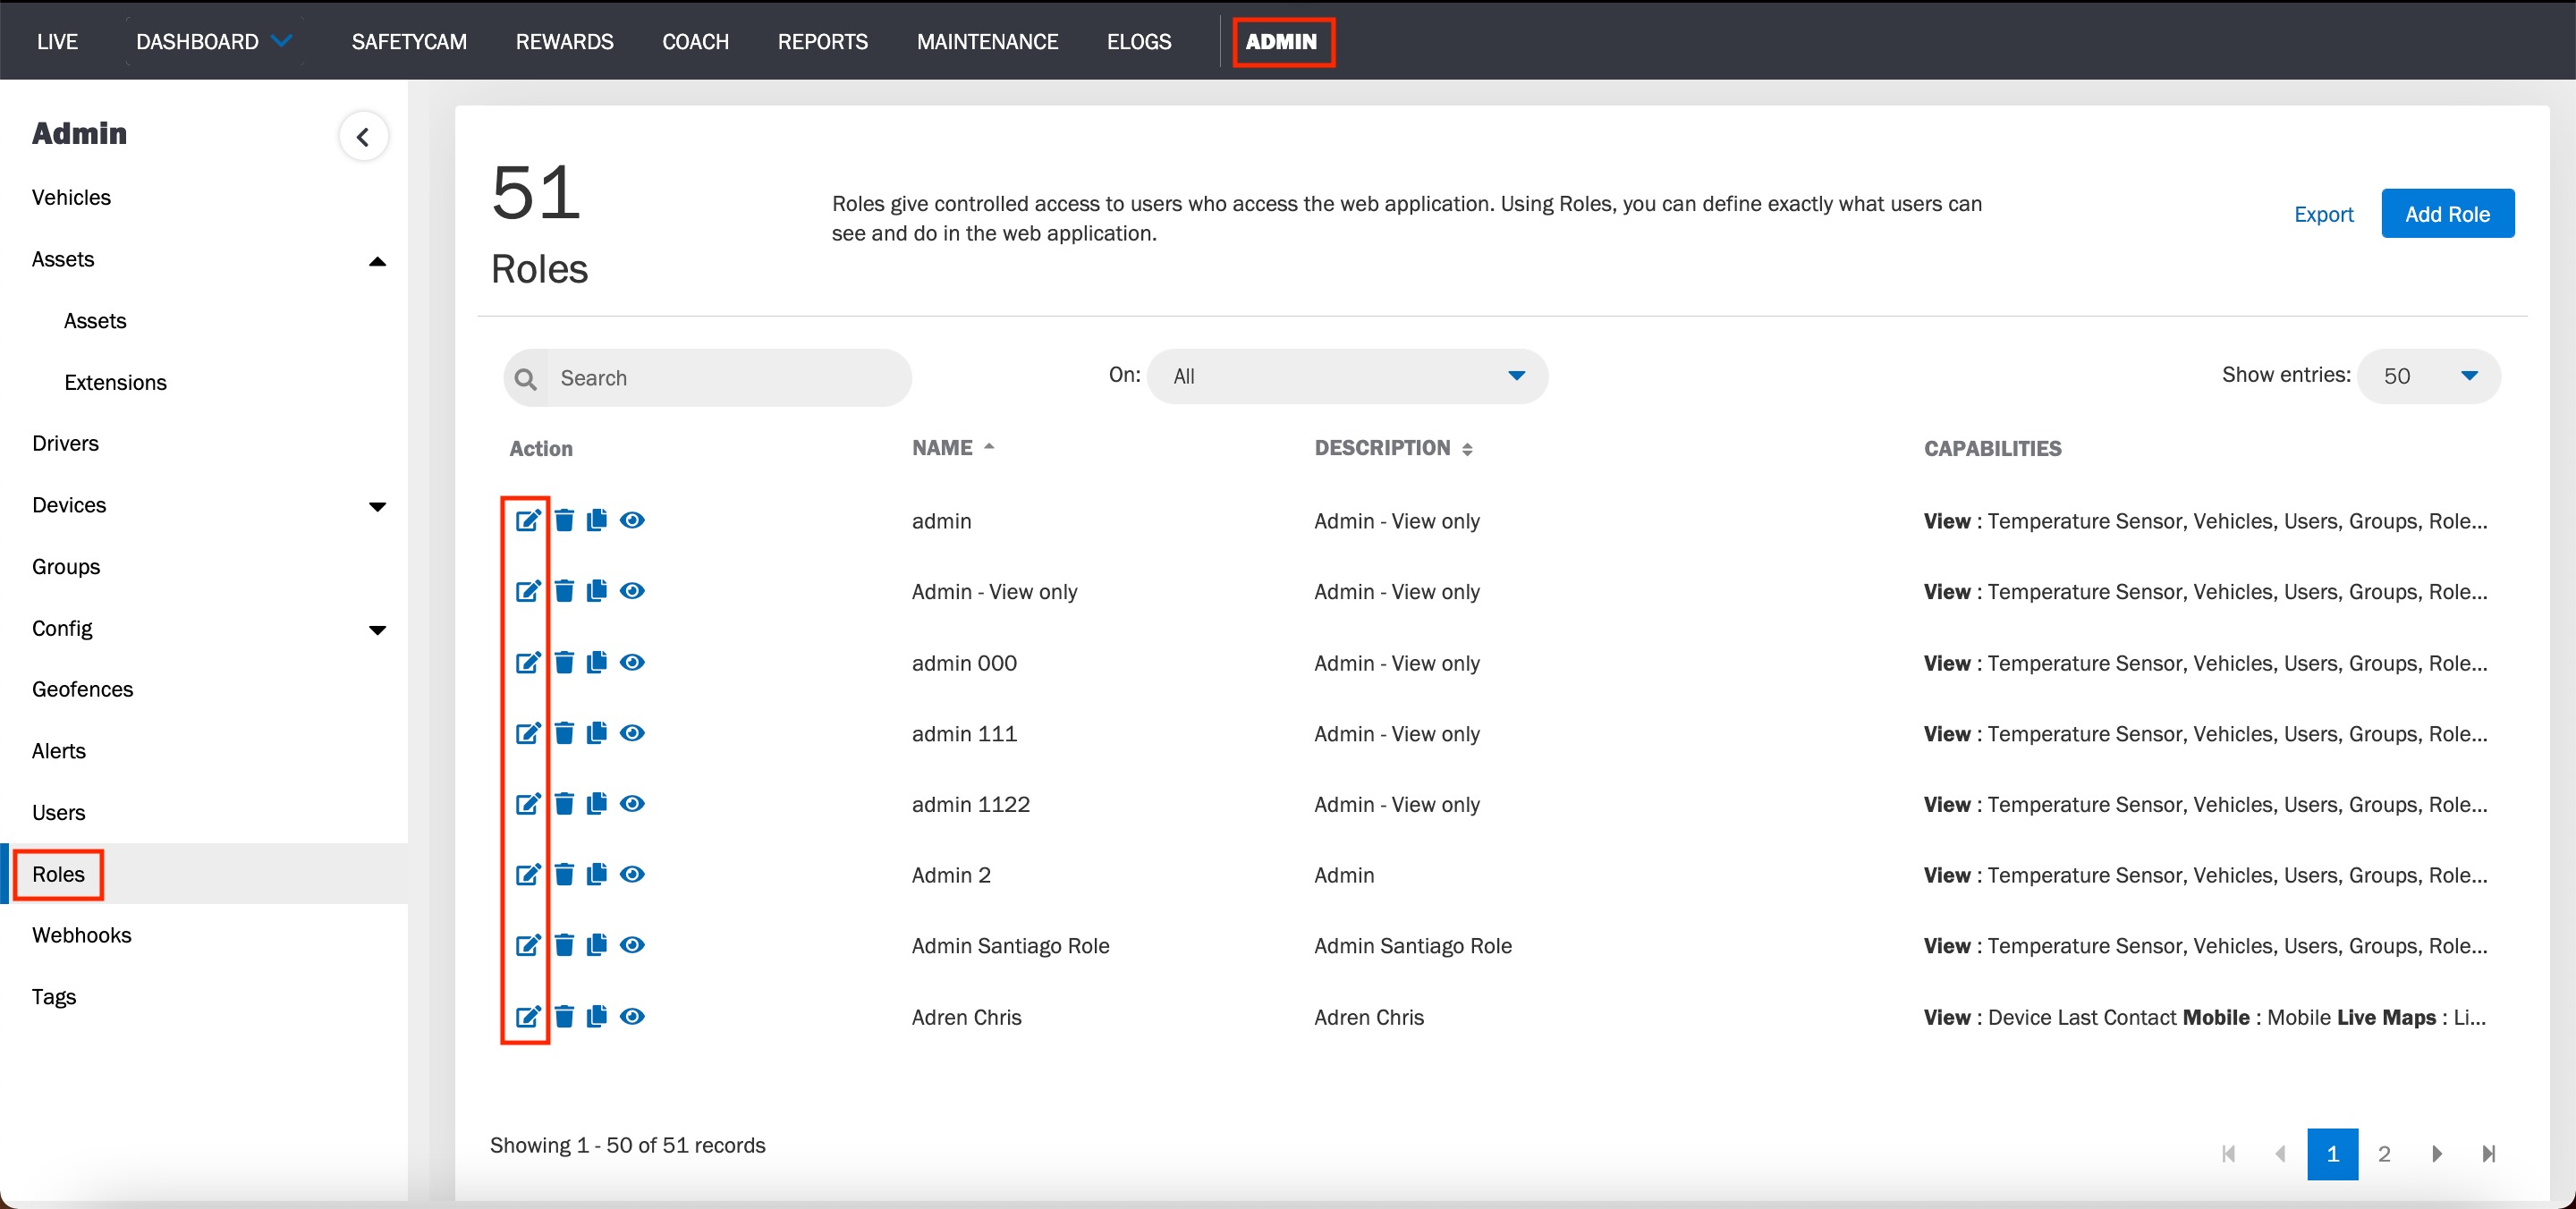
Task: Sort table by DESCRIPTION column
Action: [x=1393, y=448]
